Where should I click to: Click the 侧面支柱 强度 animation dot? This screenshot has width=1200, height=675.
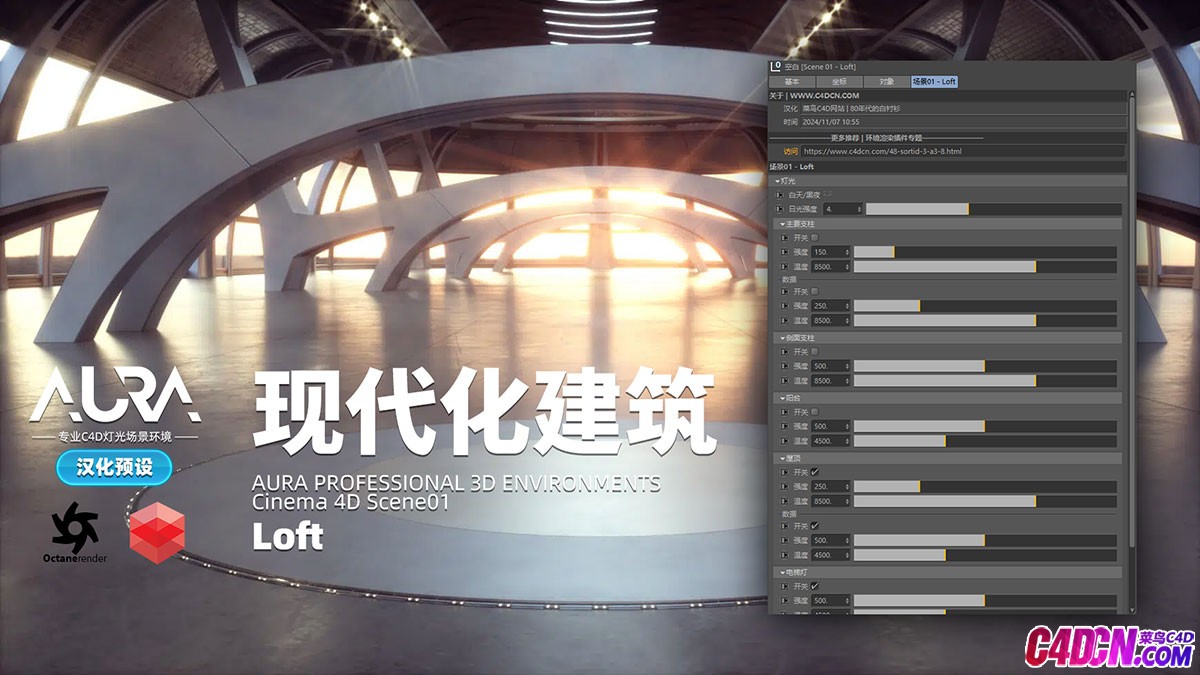[x=786, y=366]
